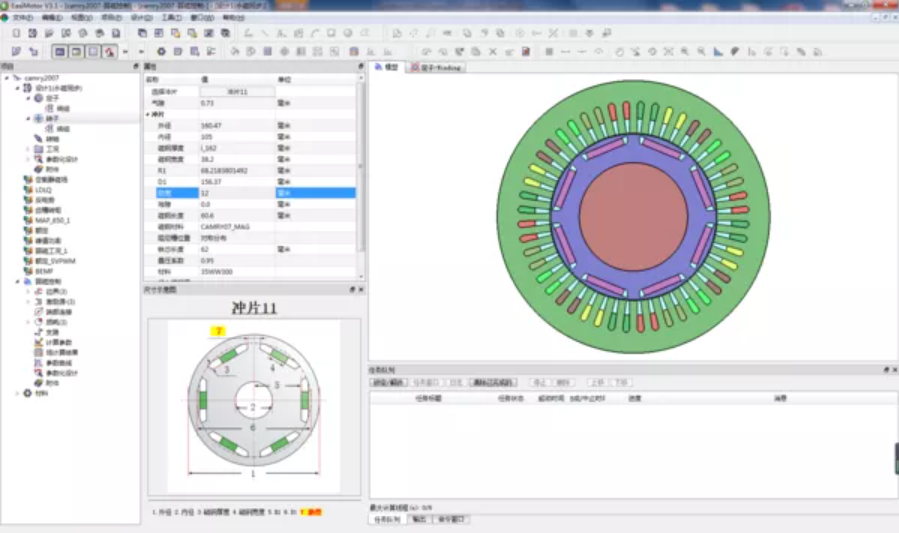Click the first button on the task queue toolbar

389,382
